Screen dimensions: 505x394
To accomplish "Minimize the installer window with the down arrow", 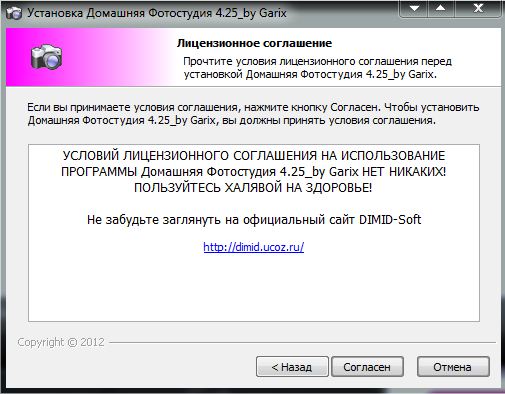I will [414, 8].
